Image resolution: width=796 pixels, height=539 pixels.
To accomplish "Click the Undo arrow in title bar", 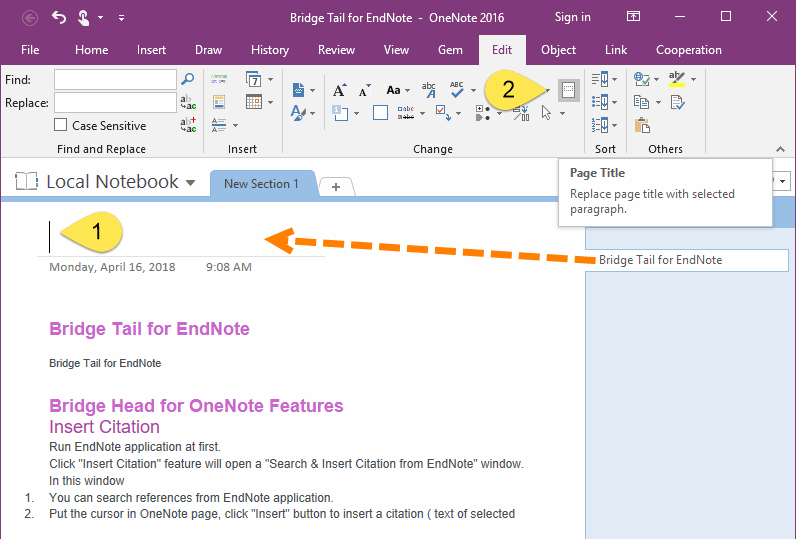I will pos(59,18).
